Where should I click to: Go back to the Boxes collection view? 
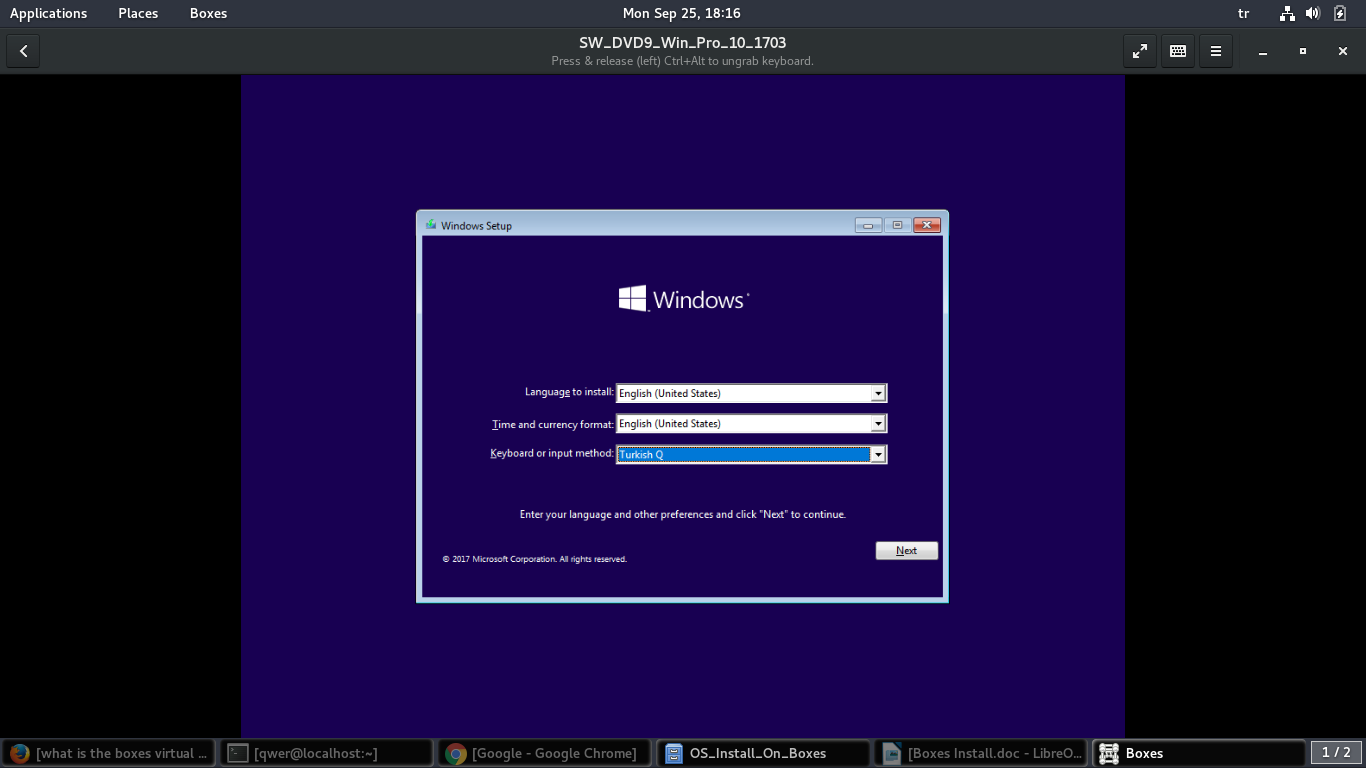24,51
